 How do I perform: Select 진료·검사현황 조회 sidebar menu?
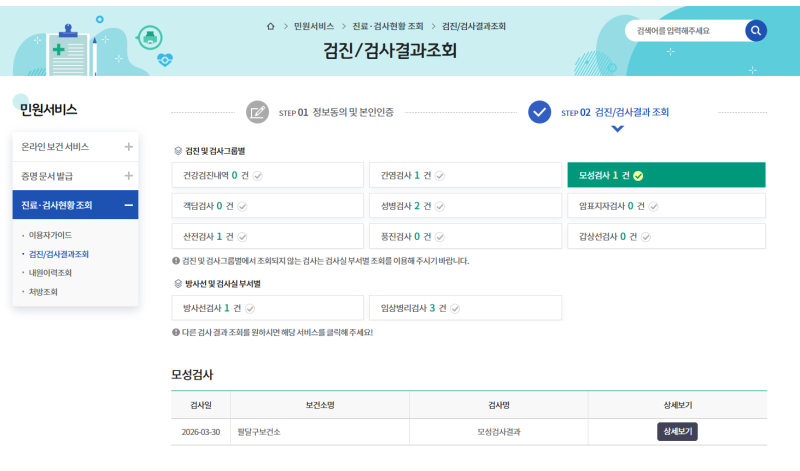click(x=76, y=205)
